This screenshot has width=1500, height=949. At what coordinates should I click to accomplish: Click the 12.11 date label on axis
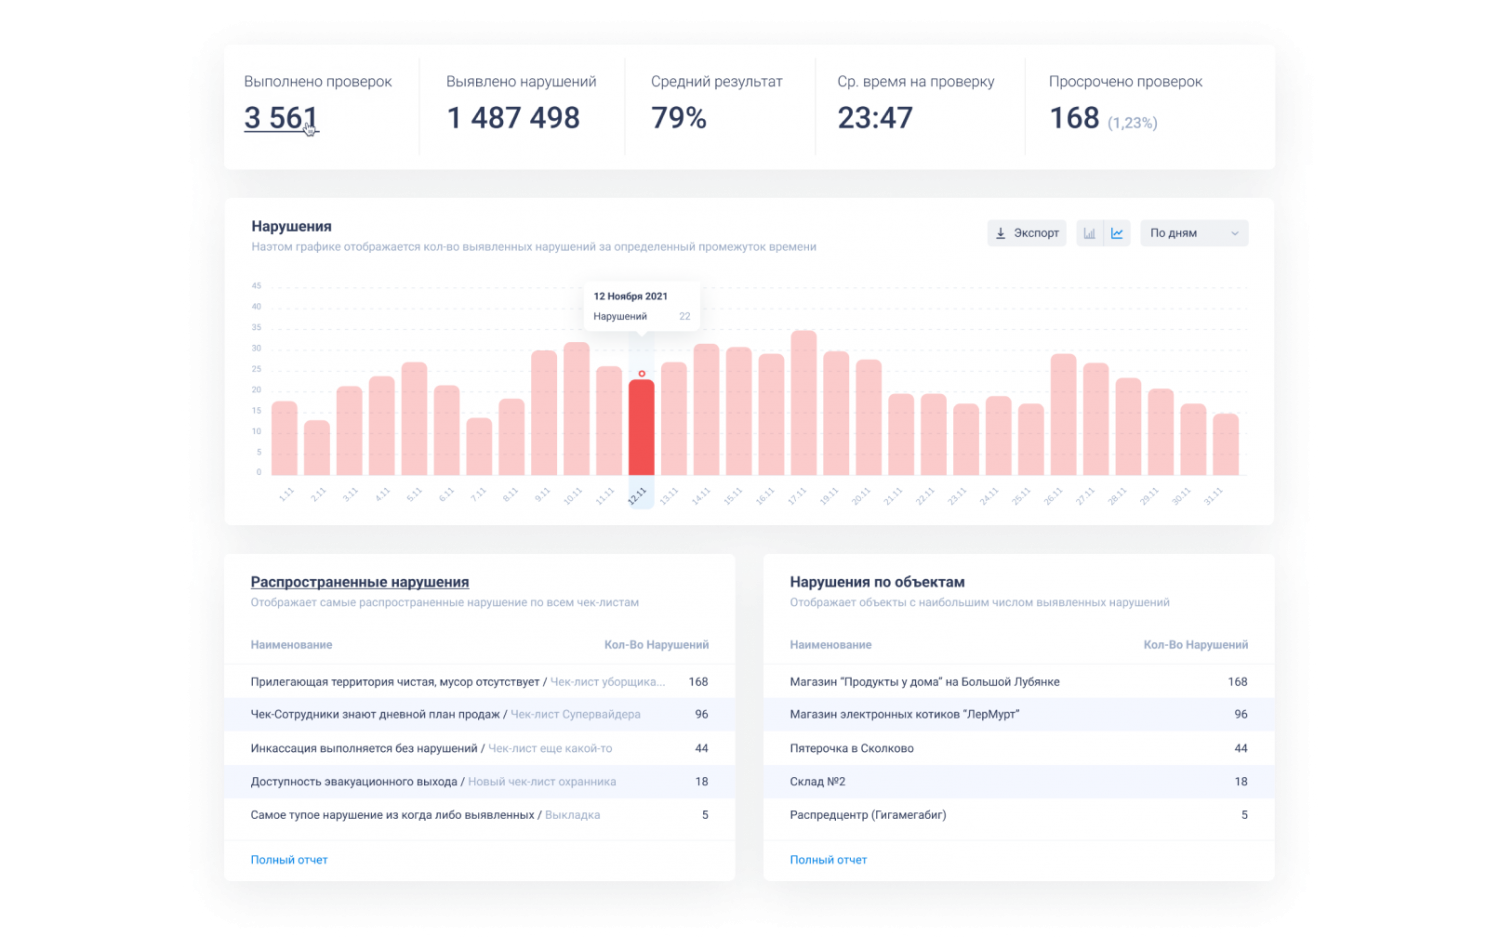638,496
